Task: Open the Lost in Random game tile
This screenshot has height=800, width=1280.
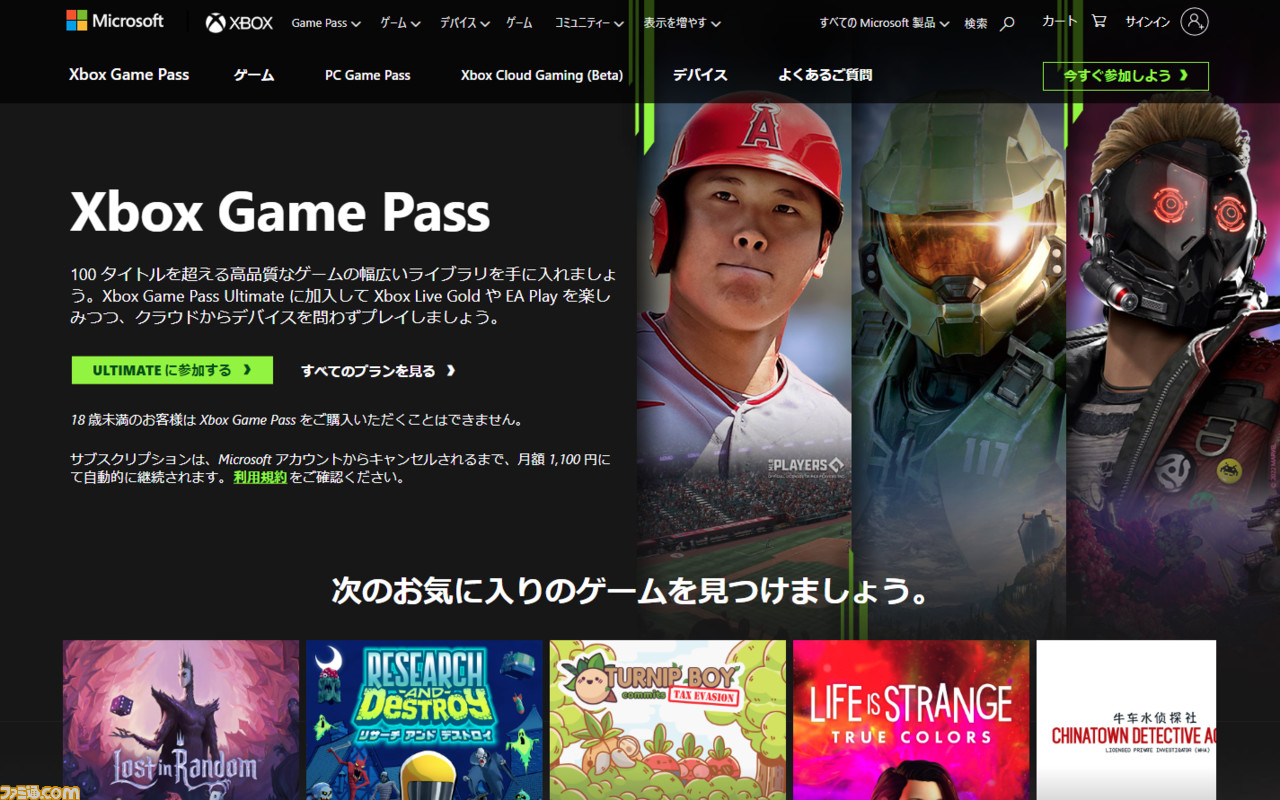Action: click(x=181, y=720)
